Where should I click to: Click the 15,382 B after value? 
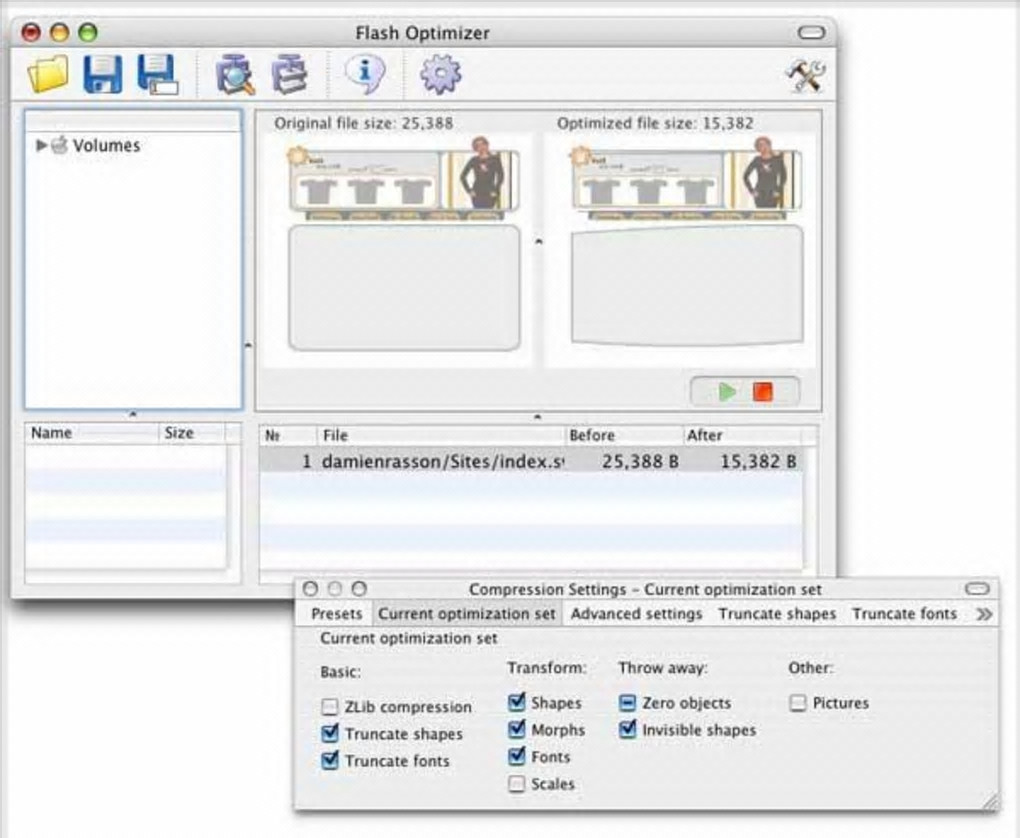pyautogui.click(x=758, y=462)
